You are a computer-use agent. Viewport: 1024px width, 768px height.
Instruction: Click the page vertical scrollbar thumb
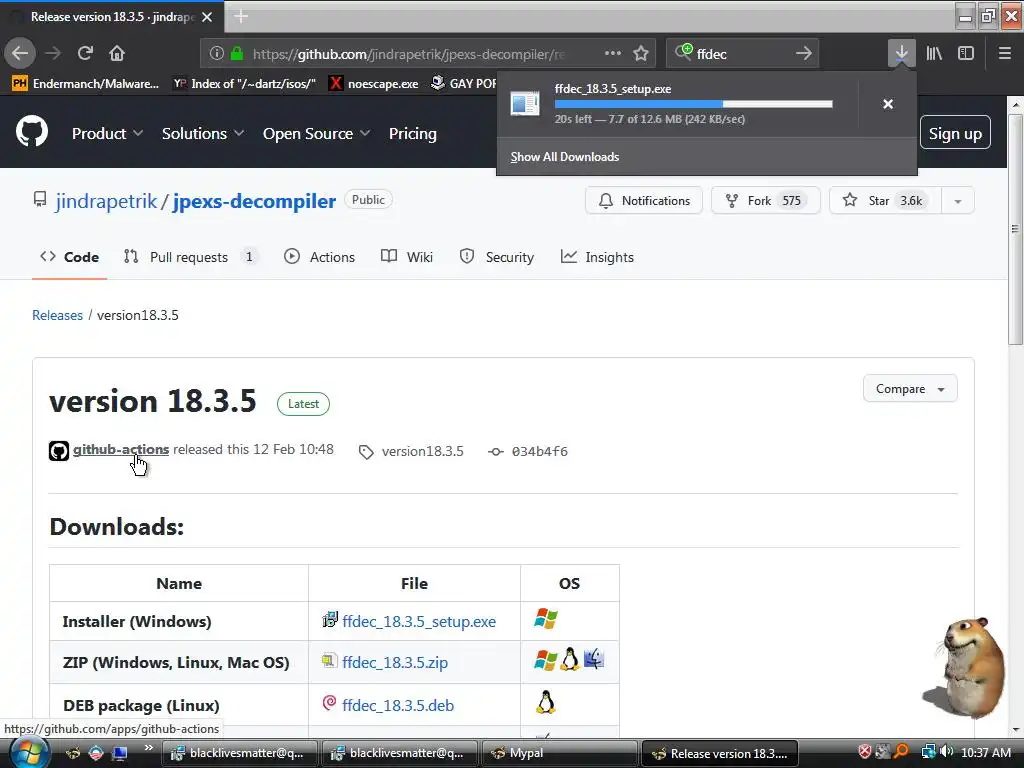[1015, 229]
